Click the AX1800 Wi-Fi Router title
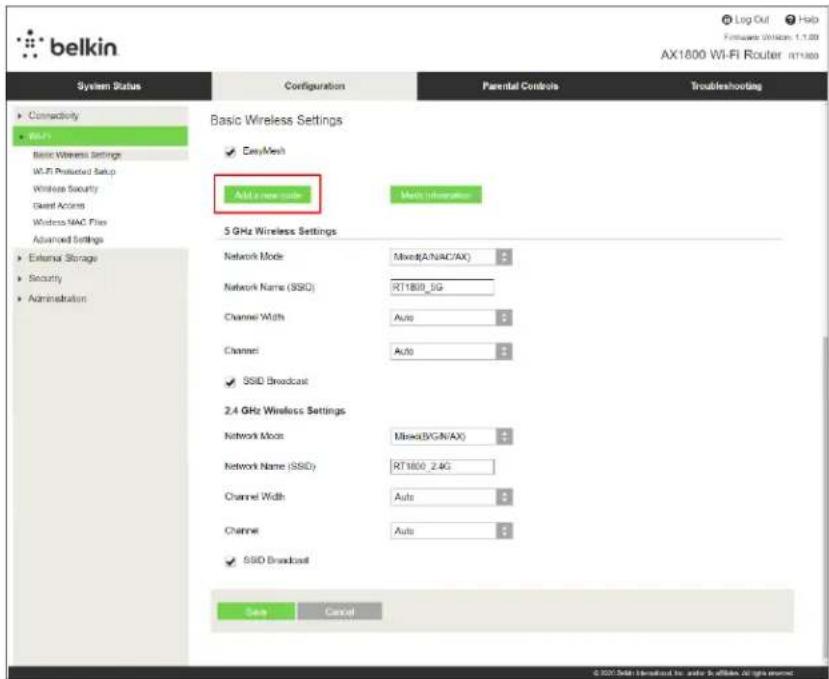Screen dimensions: 829x679 pos(721,55)
